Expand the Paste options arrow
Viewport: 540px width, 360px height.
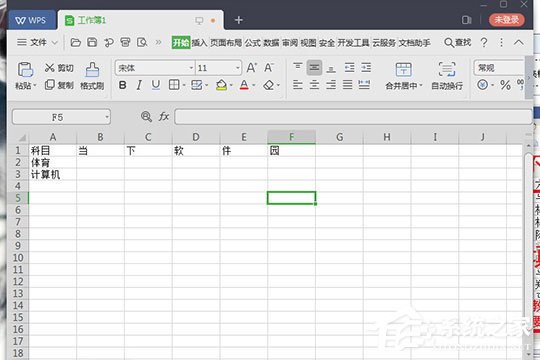[x=34, y=85]
